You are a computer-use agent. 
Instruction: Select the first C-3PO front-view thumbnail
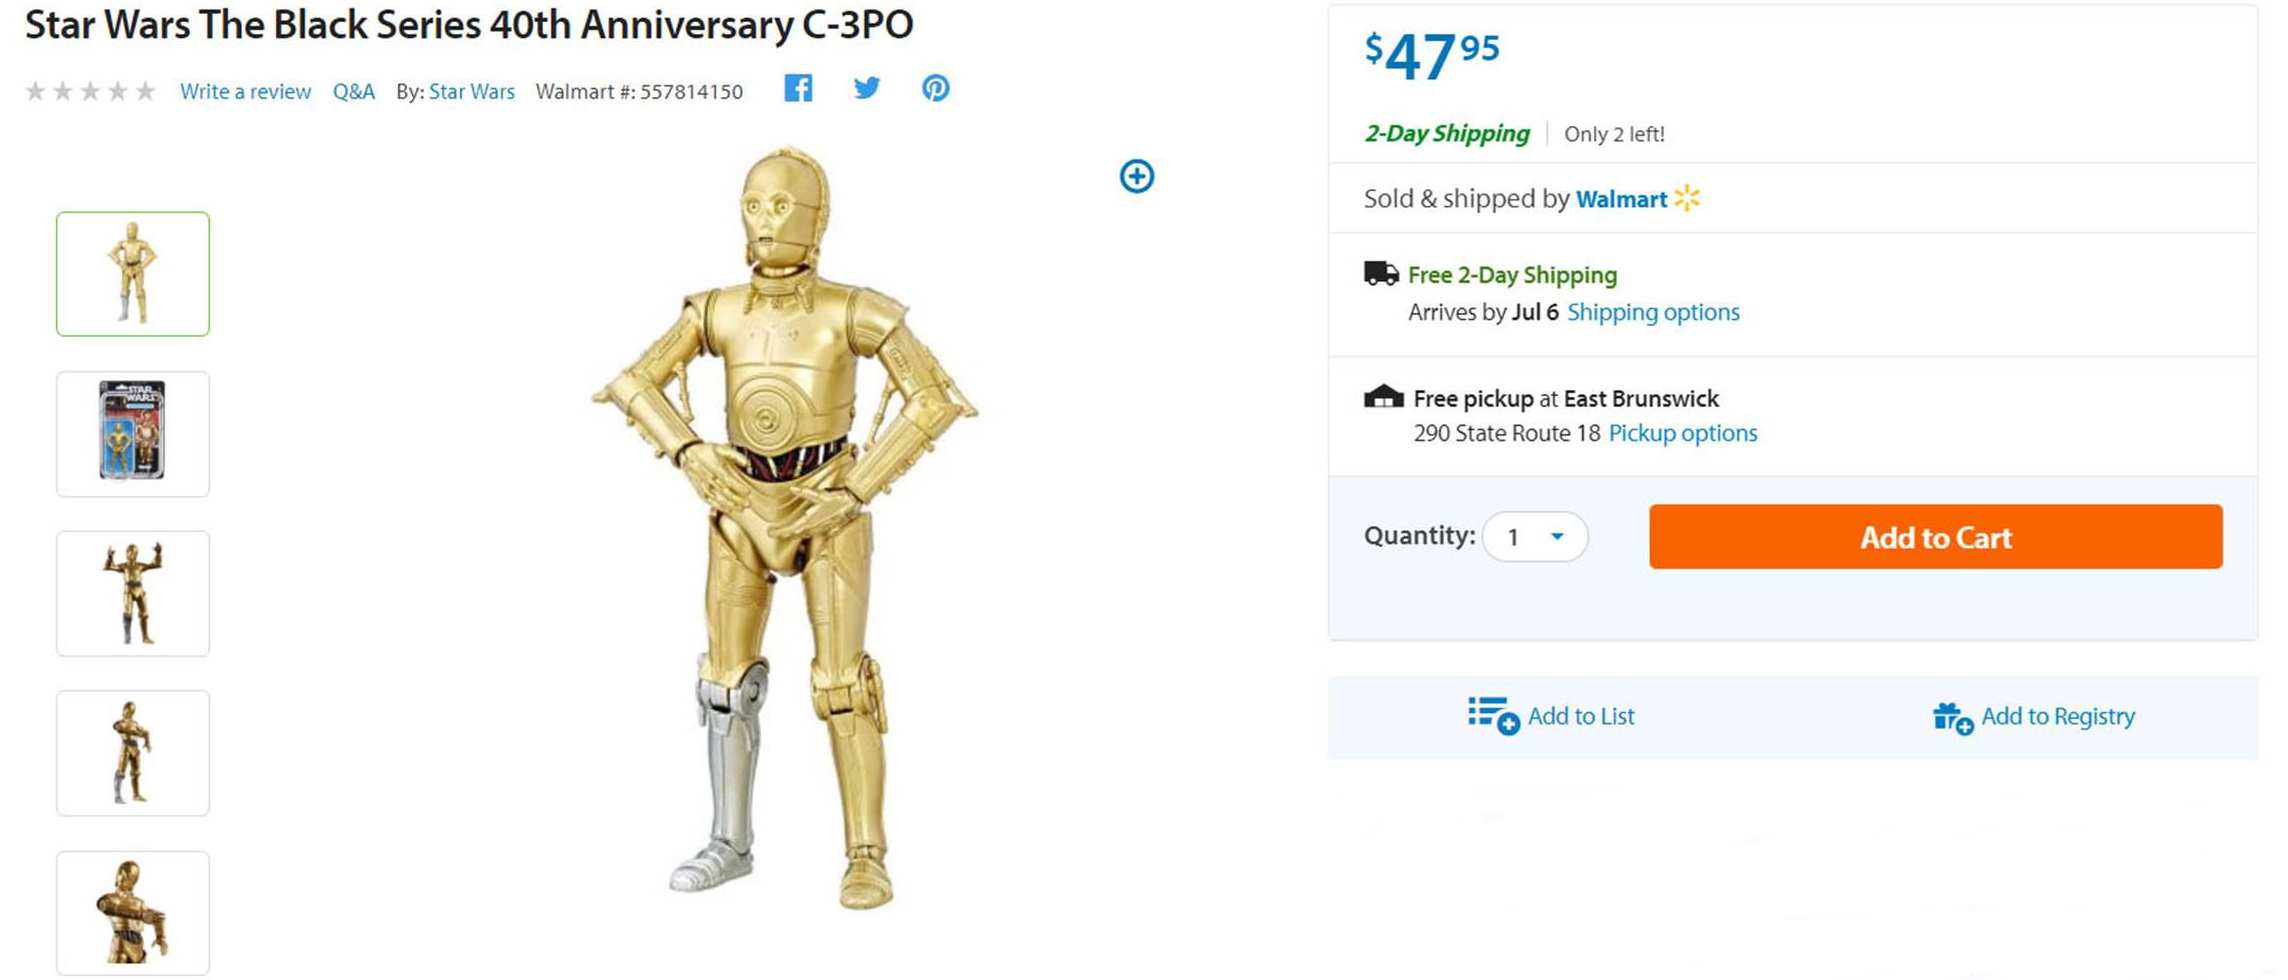click(x=133, y=274)
